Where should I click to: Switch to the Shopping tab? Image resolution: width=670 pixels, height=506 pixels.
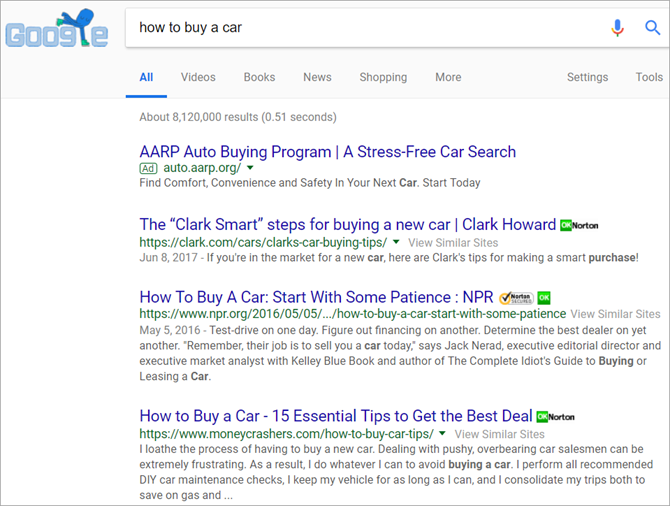coord(383,77)
